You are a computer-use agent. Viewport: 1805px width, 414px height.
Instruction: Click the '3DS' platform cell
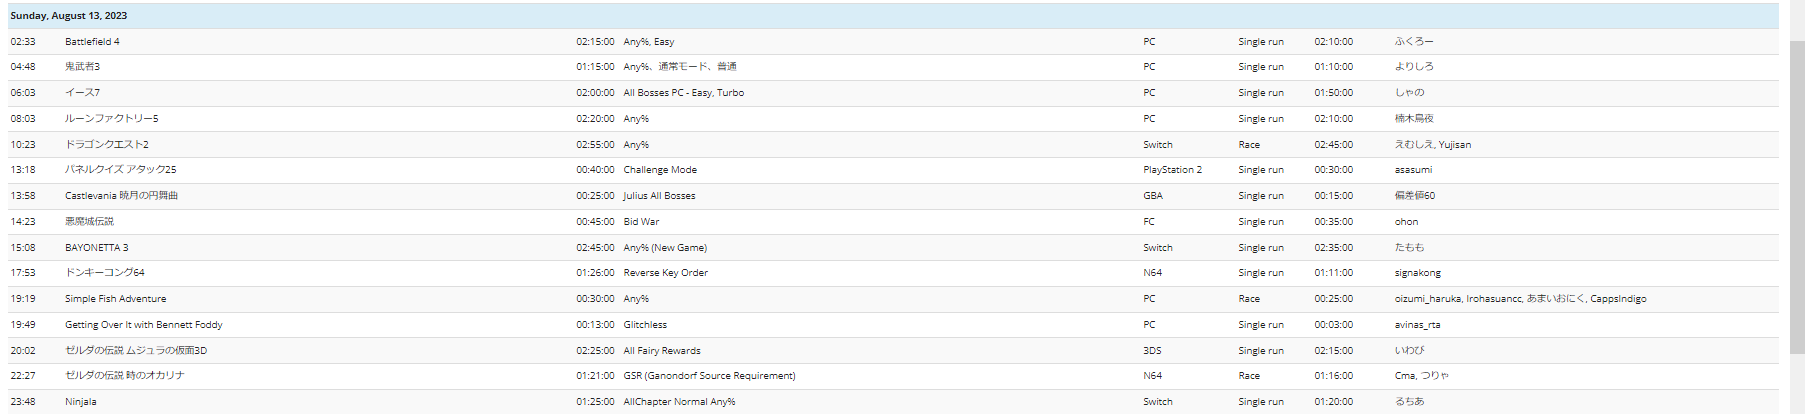coord(1152,351)
